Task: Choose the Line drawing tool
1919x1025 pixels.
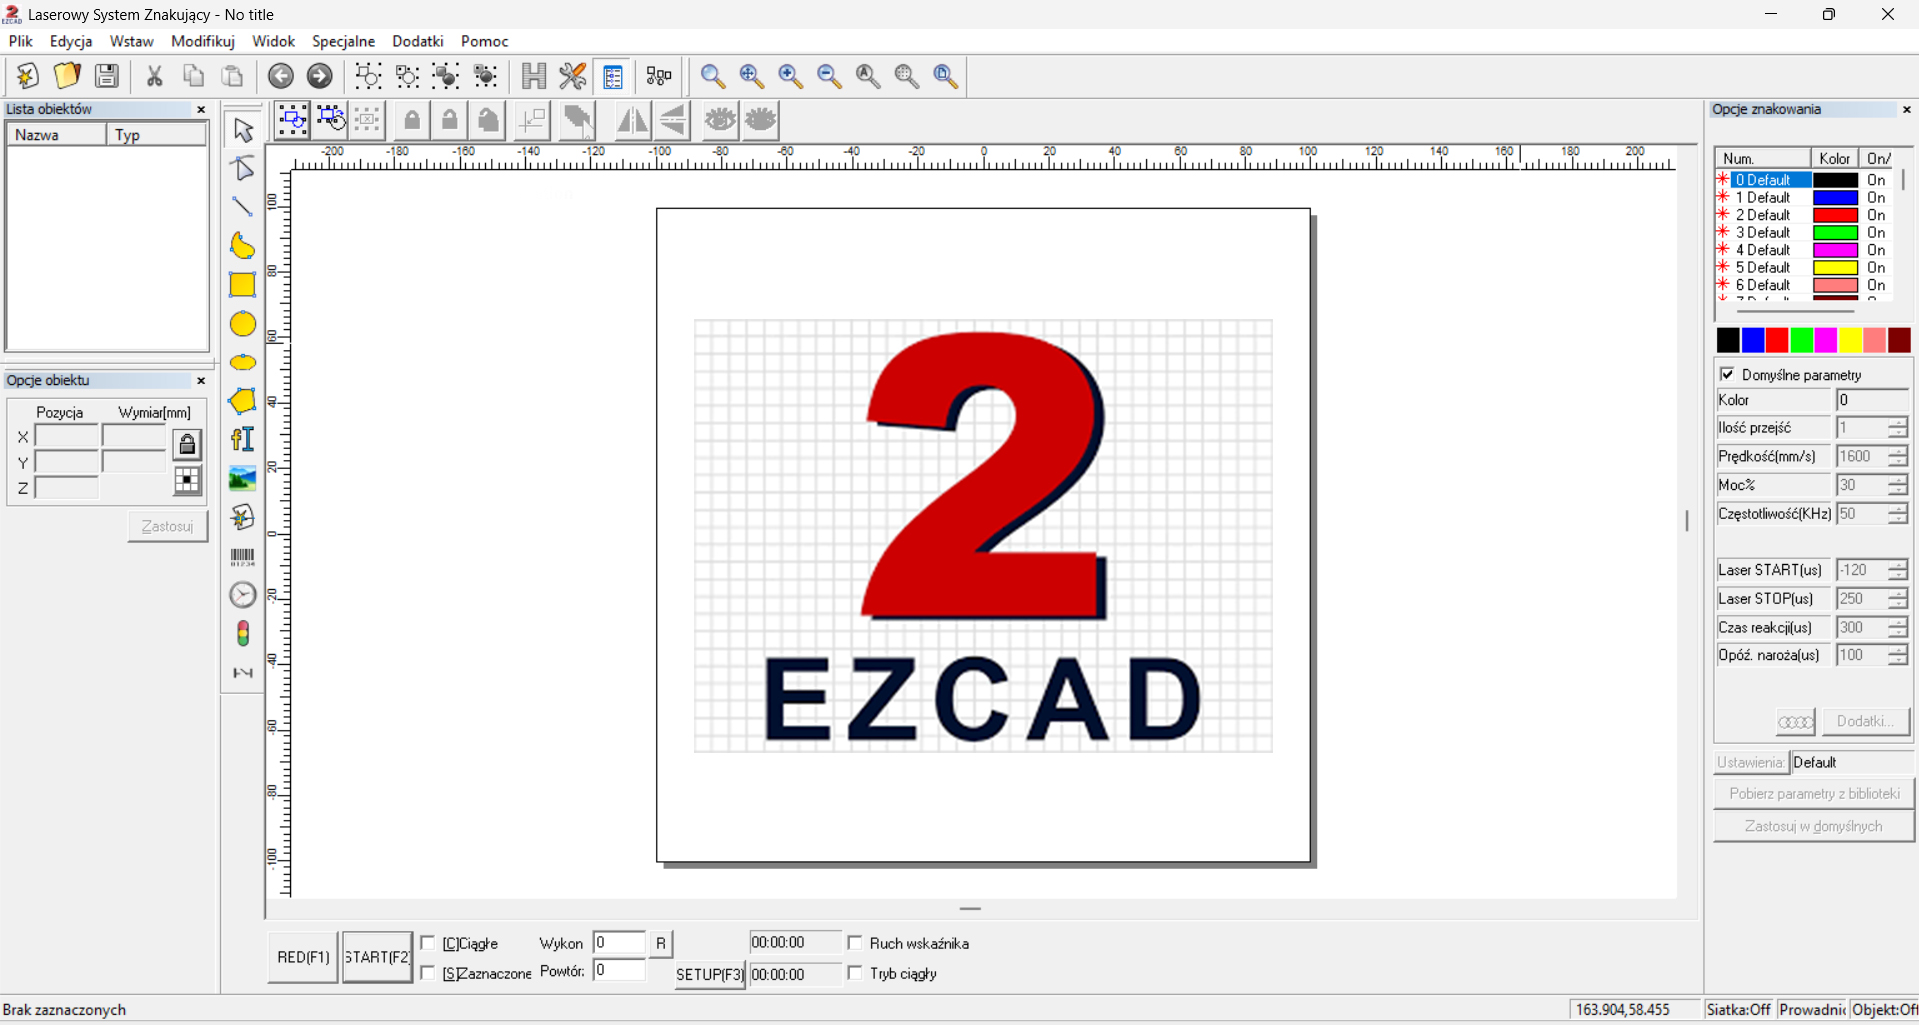Action: pyautogui.click(x=243, y=207)
